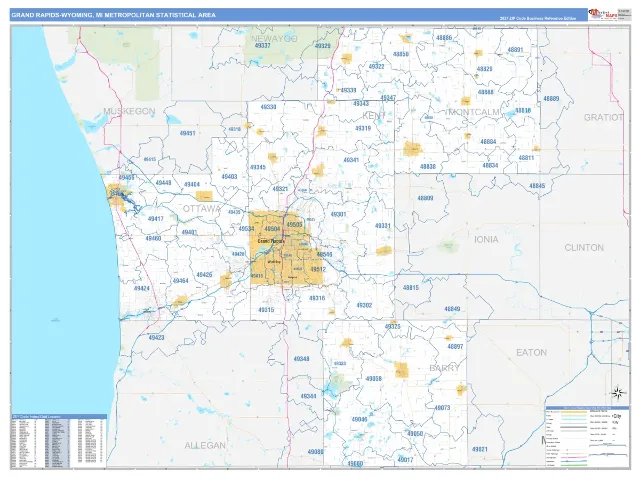
Task: Select ZIP code label 49330
Action: (x=268, y=107)
